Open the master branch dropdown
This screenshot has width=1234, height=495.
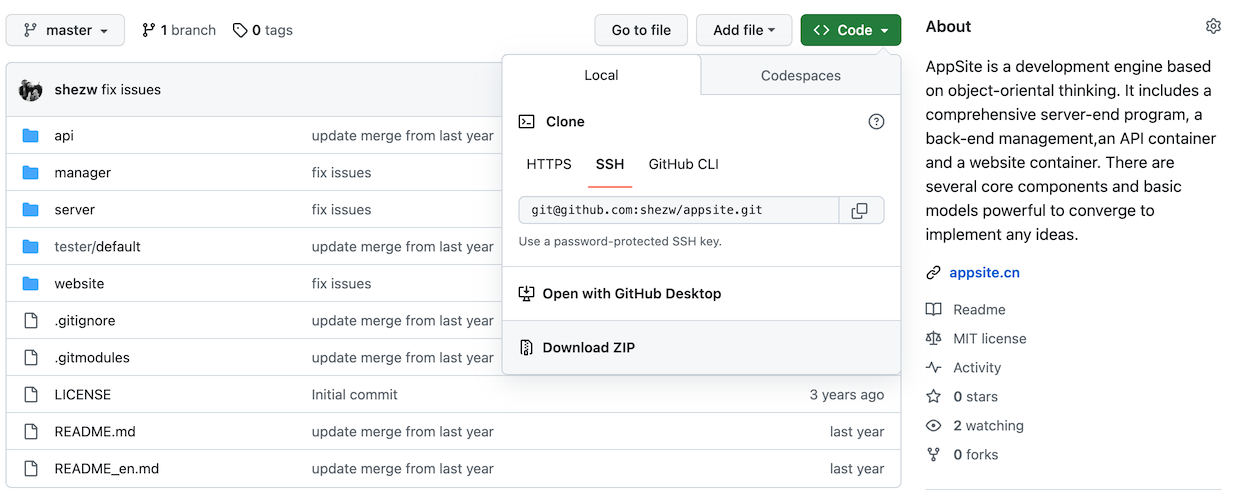tap(65, 30)
